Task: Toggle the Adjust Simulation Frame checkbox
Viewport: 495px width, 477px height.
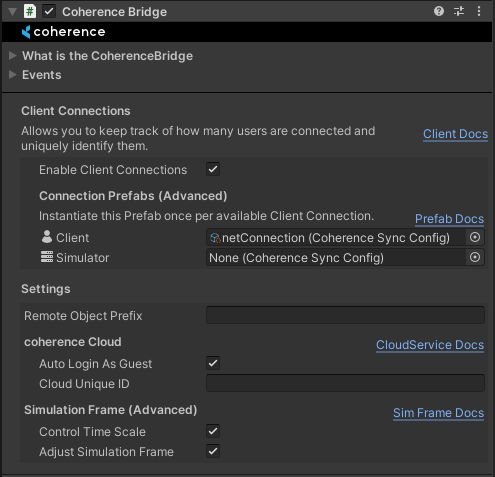Action: 213,451
